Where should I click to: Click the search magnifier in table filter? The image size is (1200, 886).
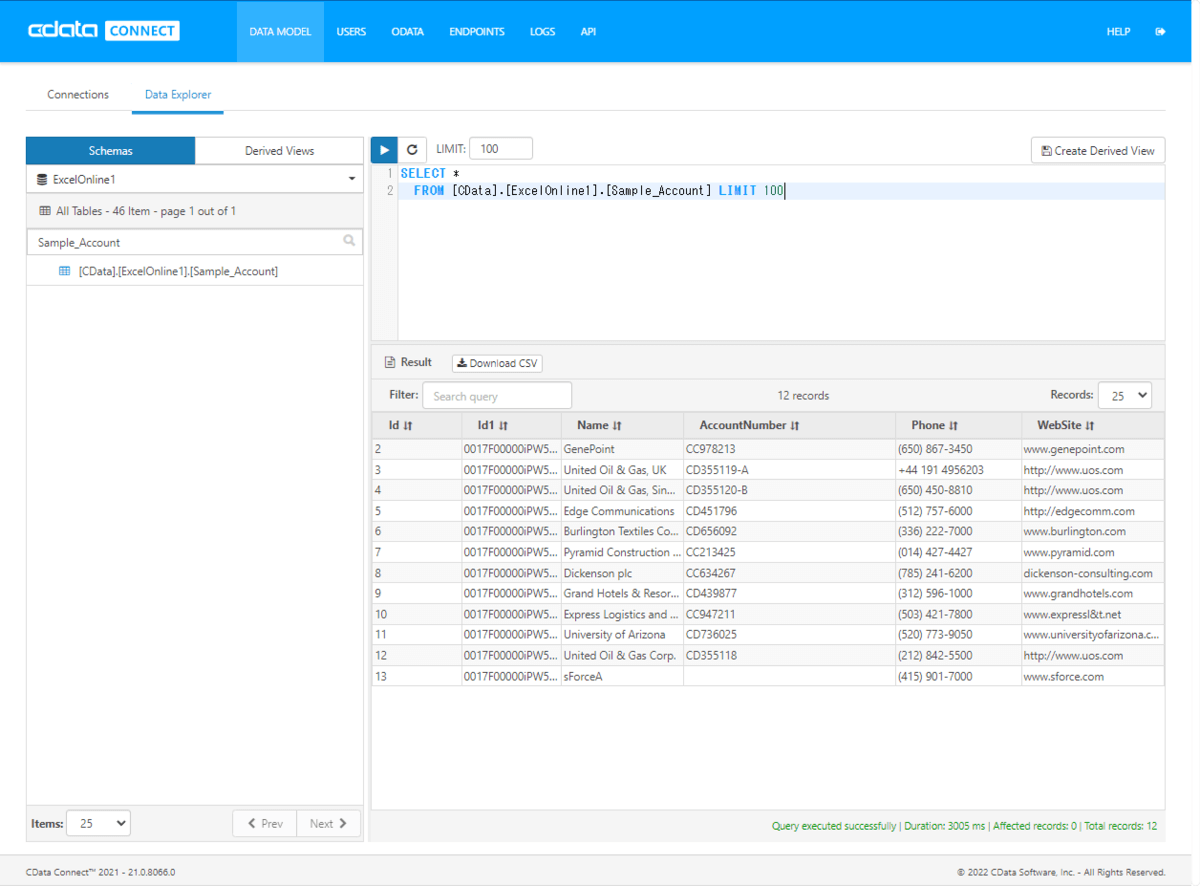pos(349,241)
